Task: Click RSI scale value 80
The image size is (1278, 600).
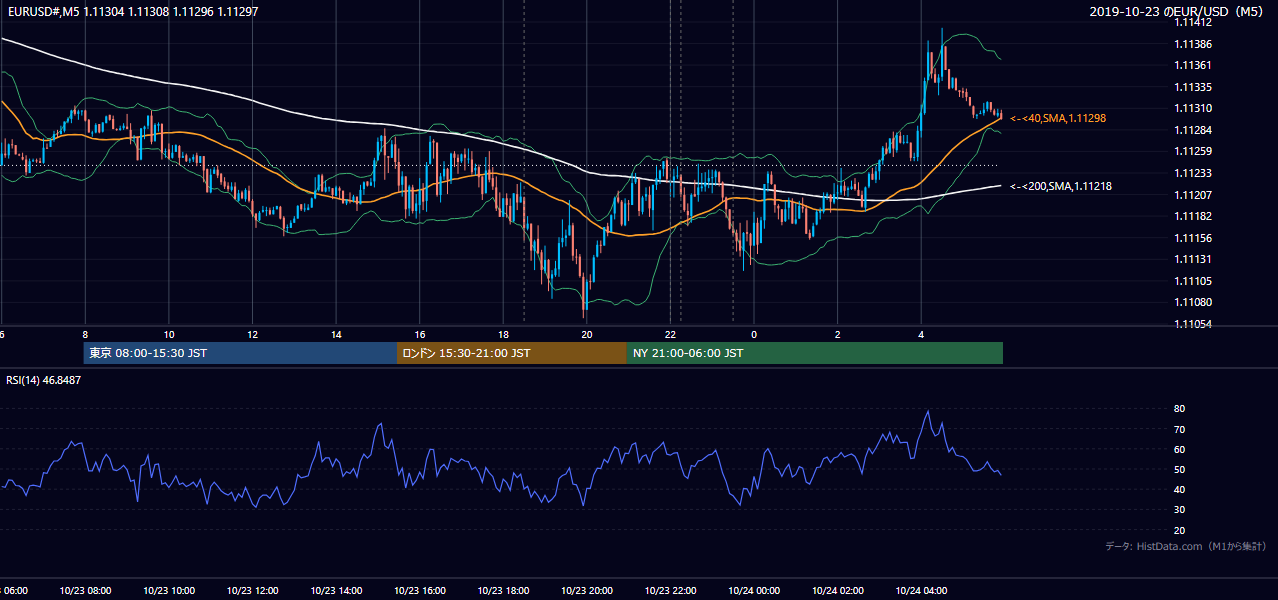Action: click(1180, 409)
